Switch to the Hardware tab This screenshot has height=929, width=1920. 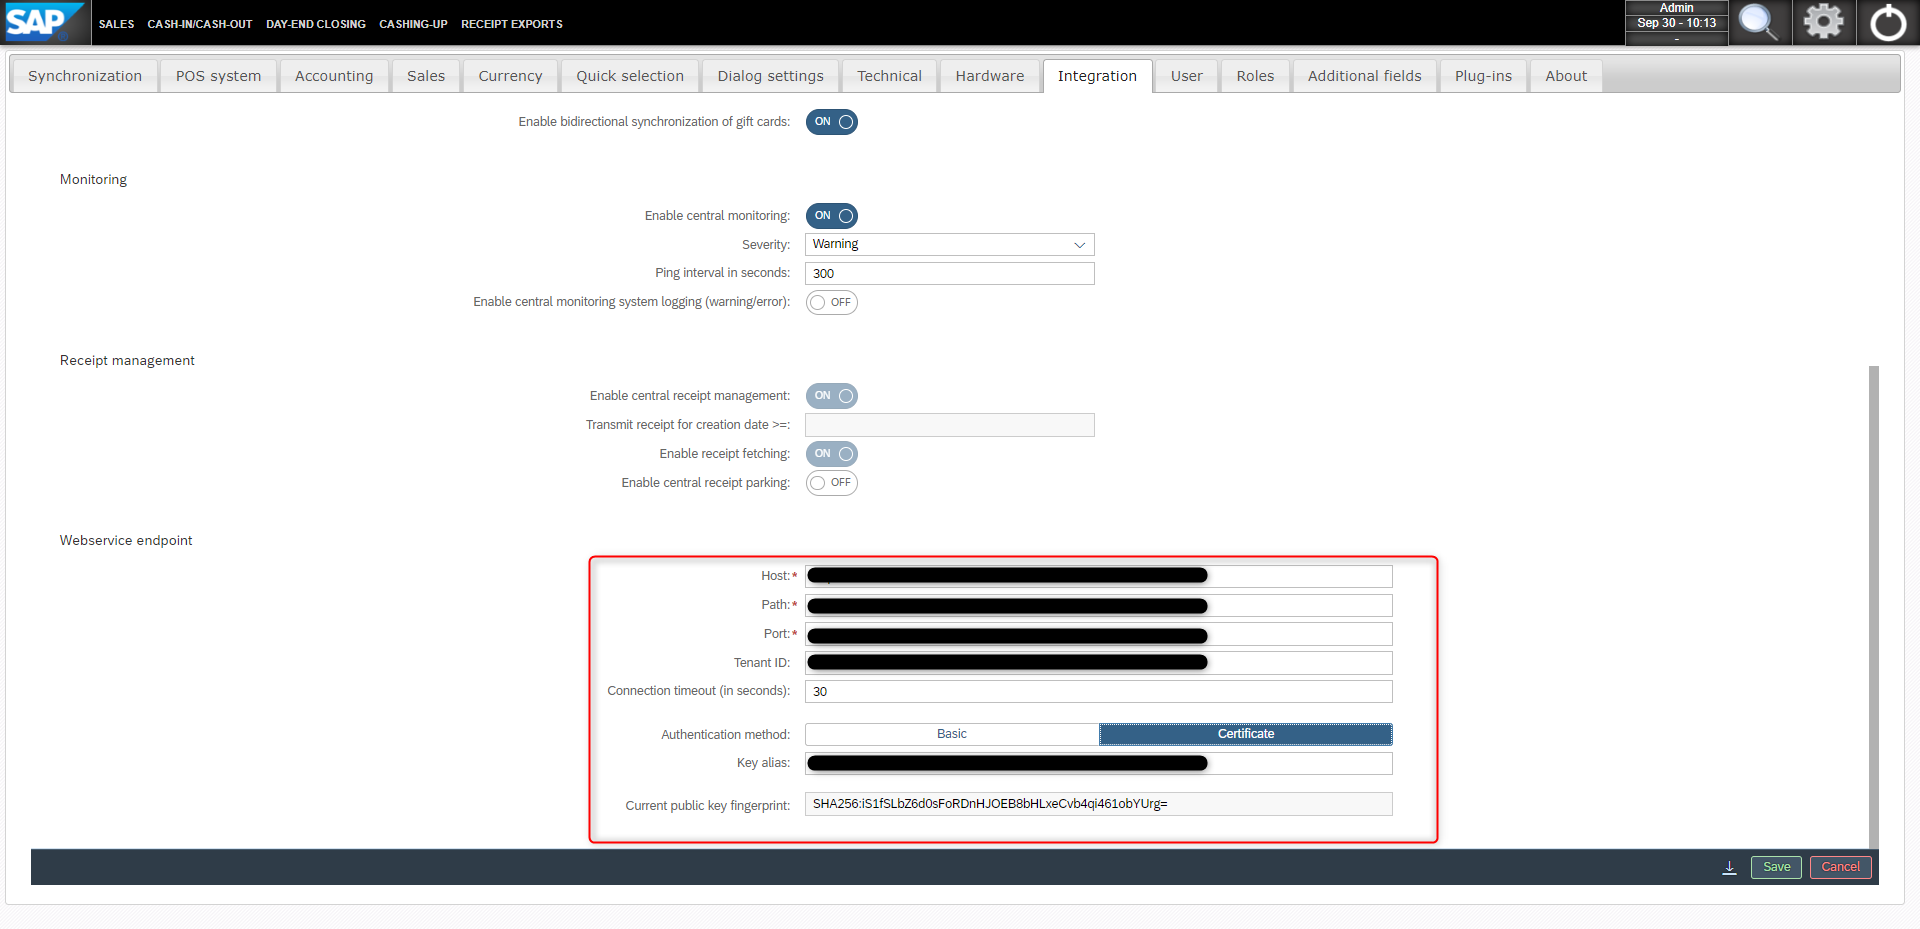(989, 76)
